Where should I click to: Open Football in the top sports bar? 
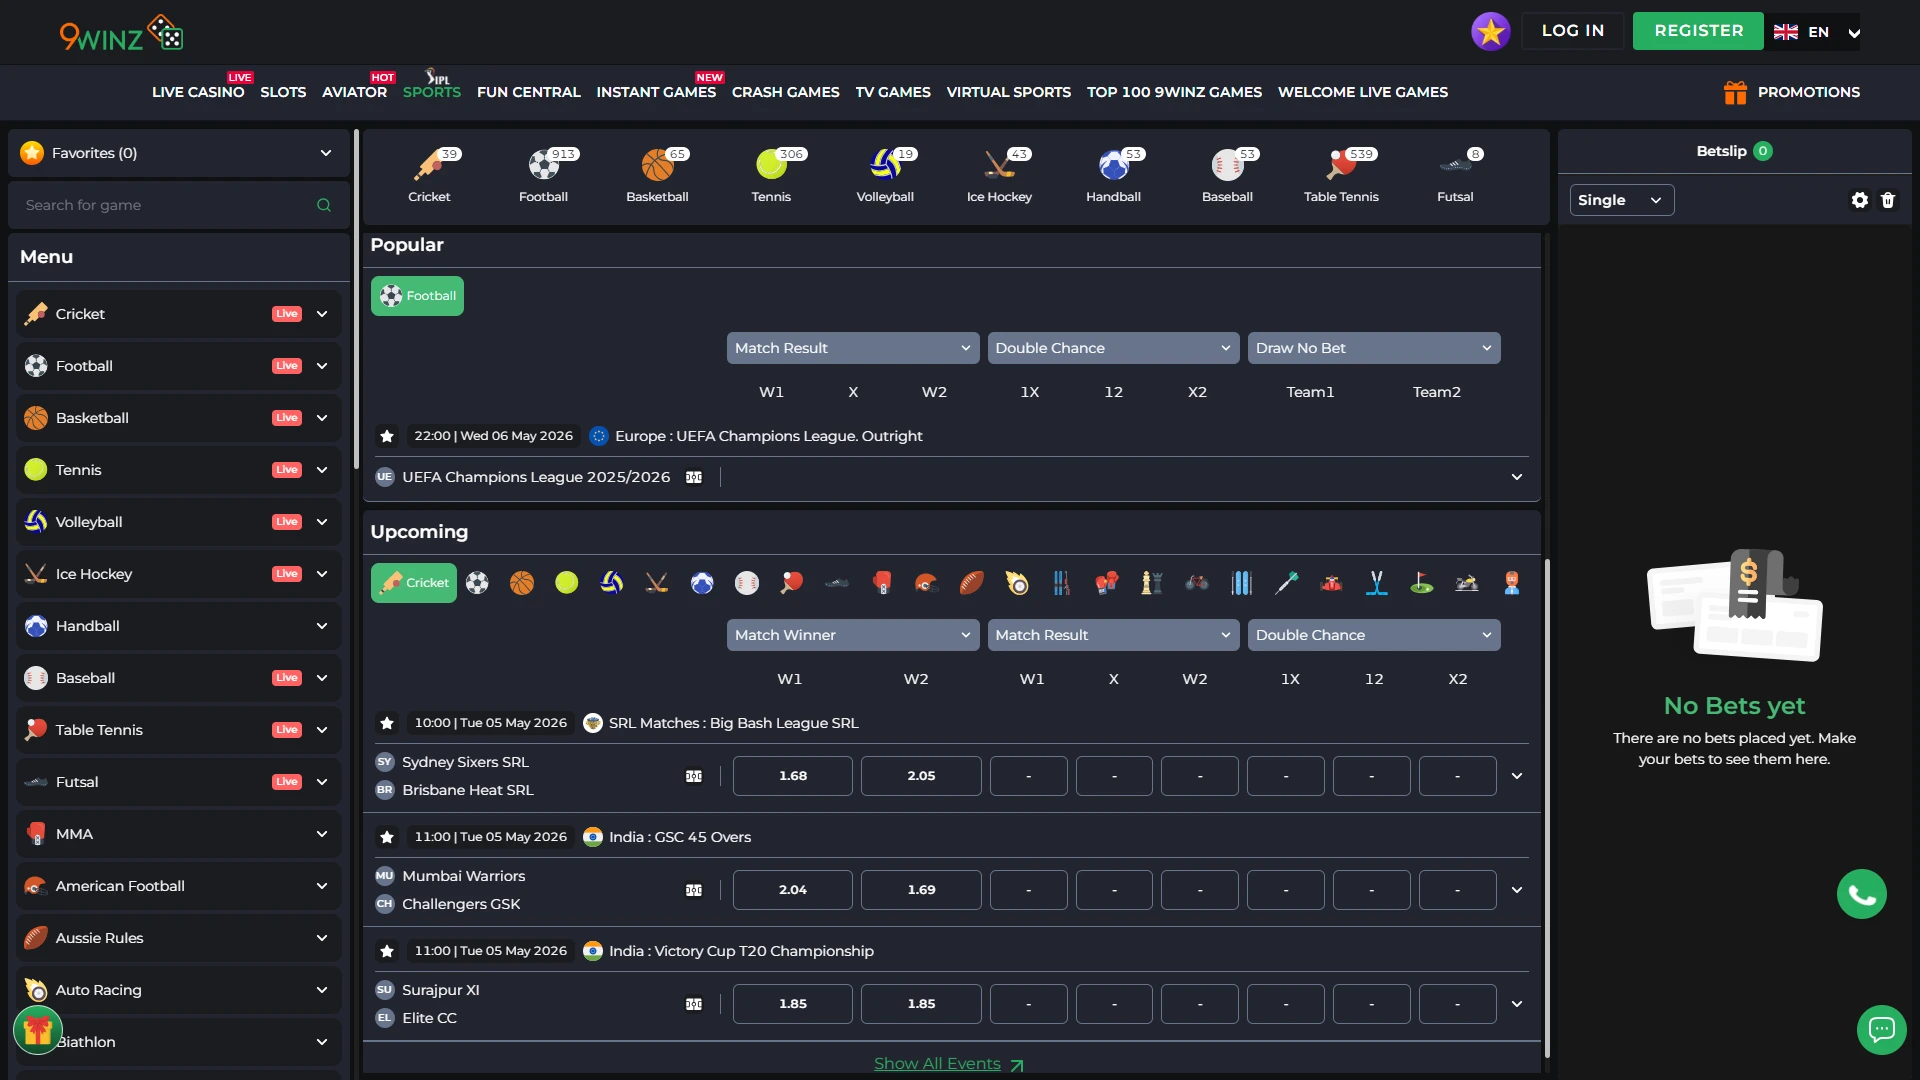(x=543, y=176)
